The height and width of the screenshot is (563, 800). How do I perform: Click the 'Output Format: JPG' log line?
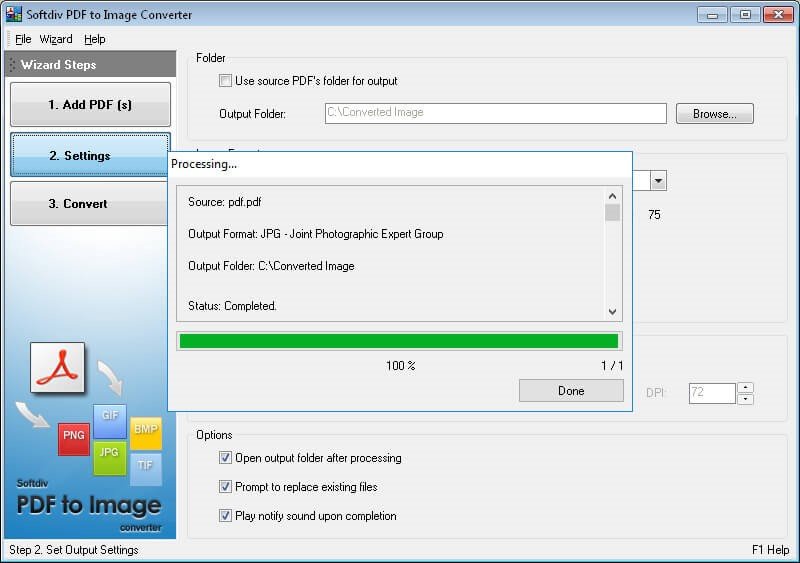(315, 234)
